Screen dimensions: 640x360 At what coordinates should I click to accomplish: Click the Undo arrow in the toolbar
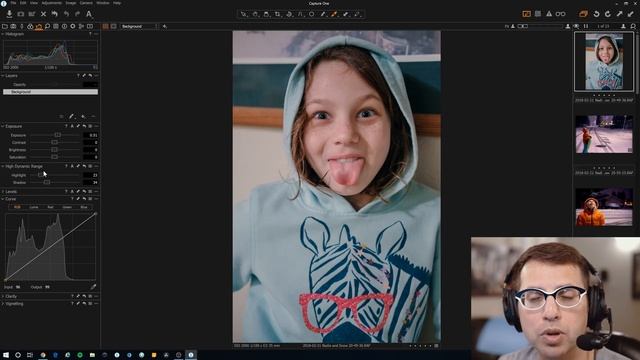click(66, 14)
